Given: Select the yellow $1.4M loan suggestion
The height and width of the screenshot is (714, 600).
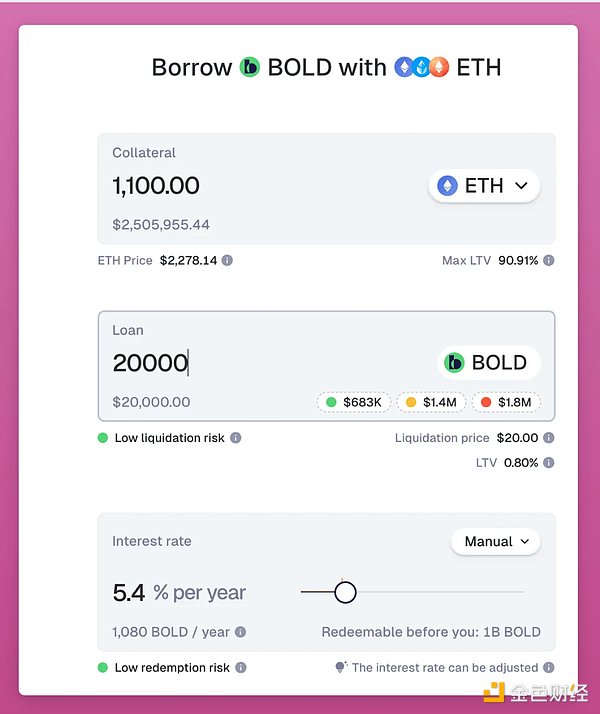Looking at the screenshot, I should tap(432, 402).
